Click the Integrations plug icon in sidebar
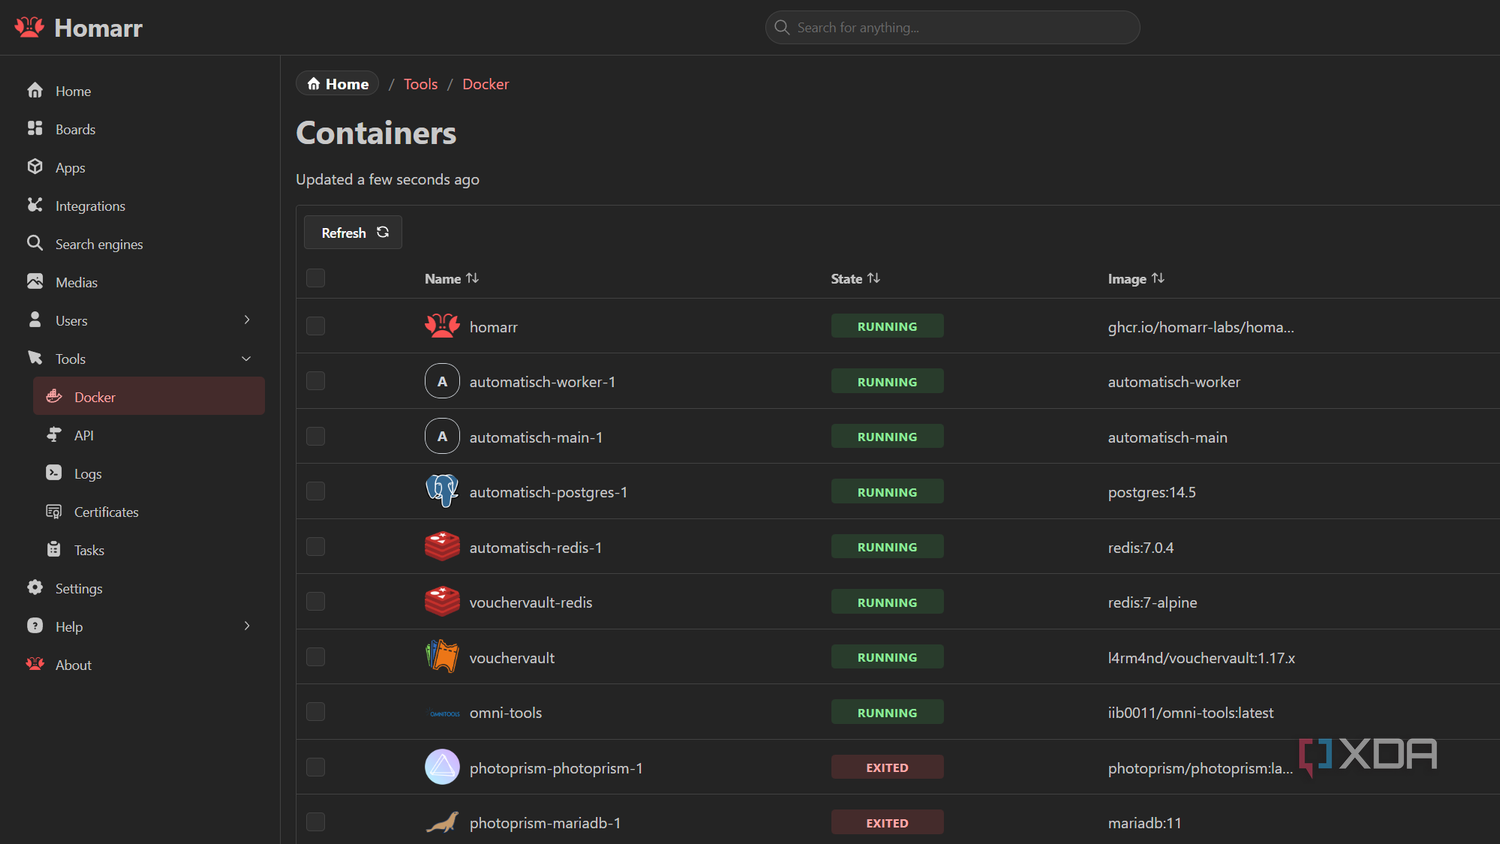This screenshot has height=844, width=1500. (35, 204)
